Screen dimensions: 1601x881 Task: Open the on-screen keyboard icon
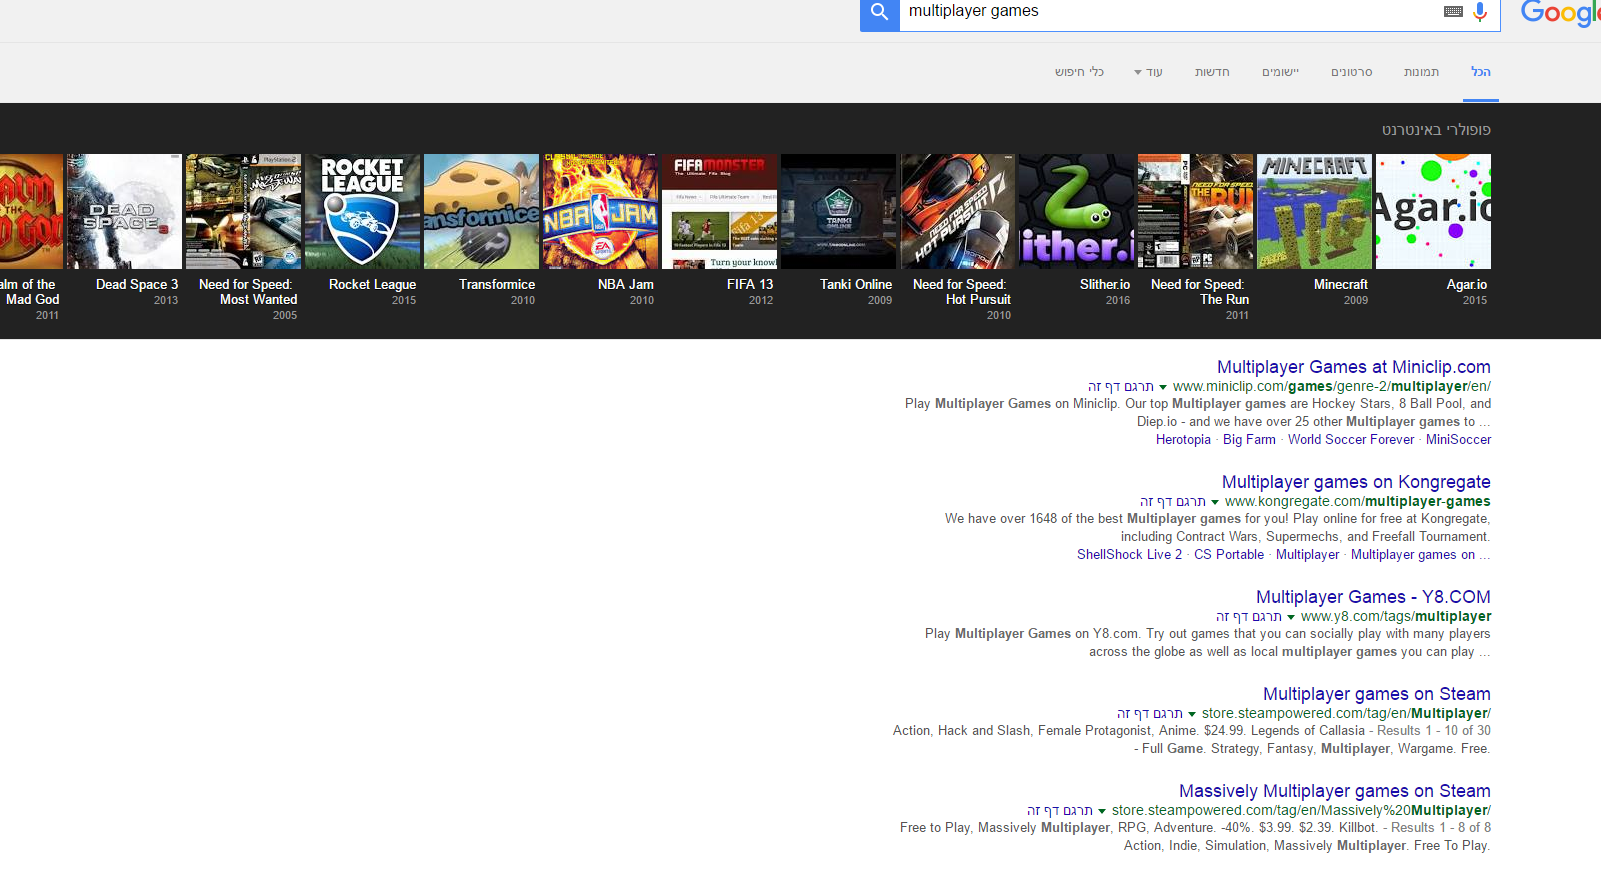click(x=1453, y=12)
